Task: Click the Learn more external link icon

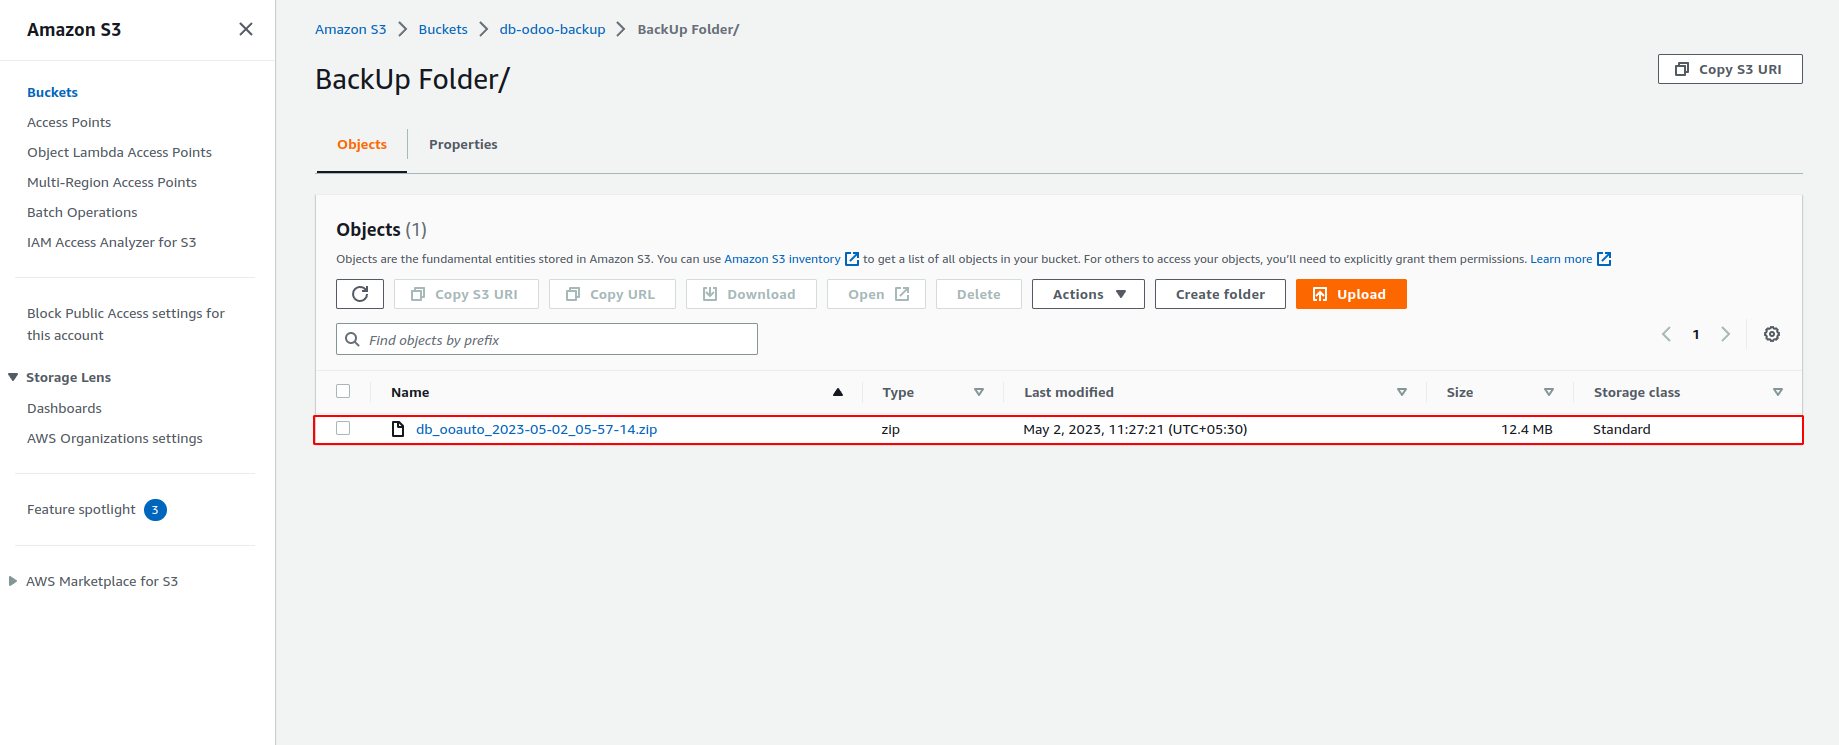Action: pos(1604,259)
